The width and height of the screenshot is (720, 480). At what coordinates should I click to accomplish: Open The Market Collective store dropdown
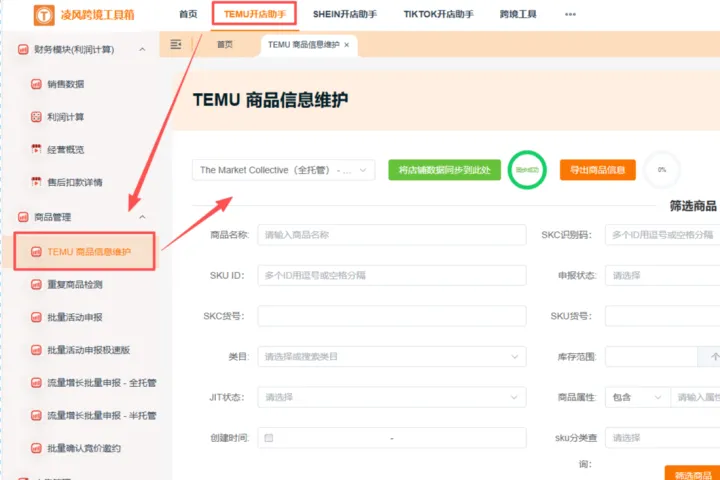283,170
